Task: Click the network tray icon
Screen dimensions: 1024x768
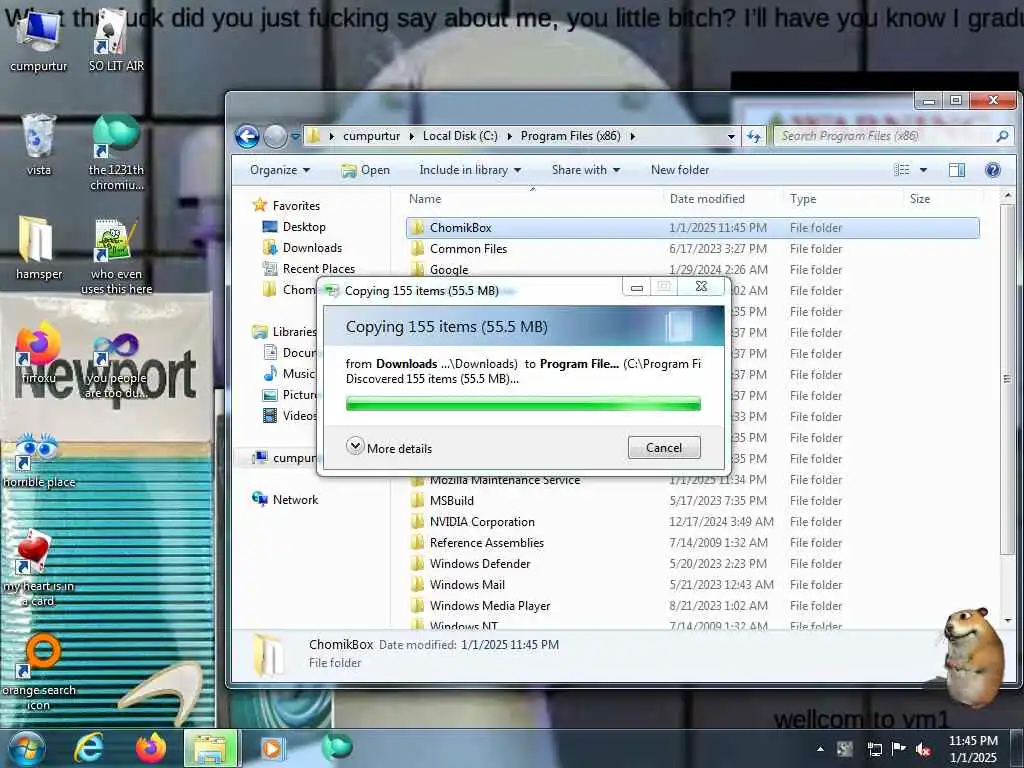Action: (x=874, y=749)
